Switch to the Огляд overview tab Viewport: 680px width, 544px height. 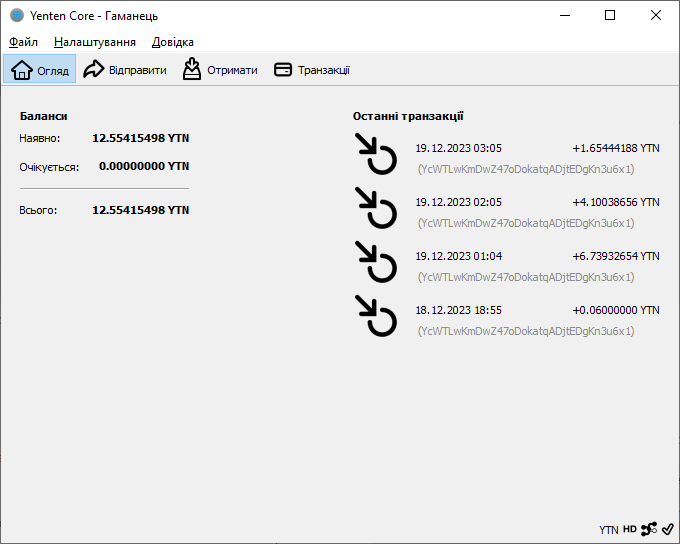[39, 69]
